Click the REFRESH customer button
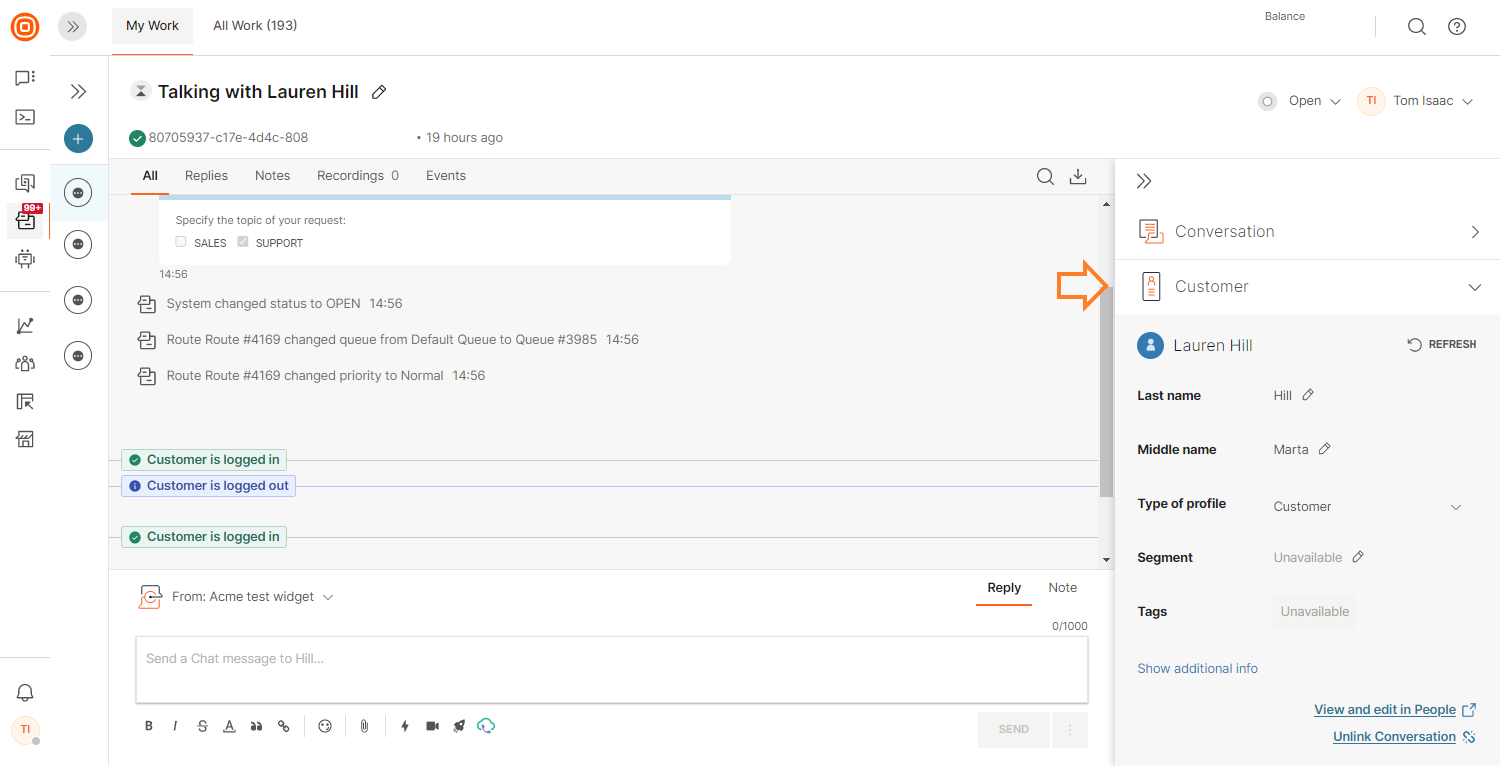Viewport: 1500px width, 766px height. pyautogui.click(x=1442, y=344)
